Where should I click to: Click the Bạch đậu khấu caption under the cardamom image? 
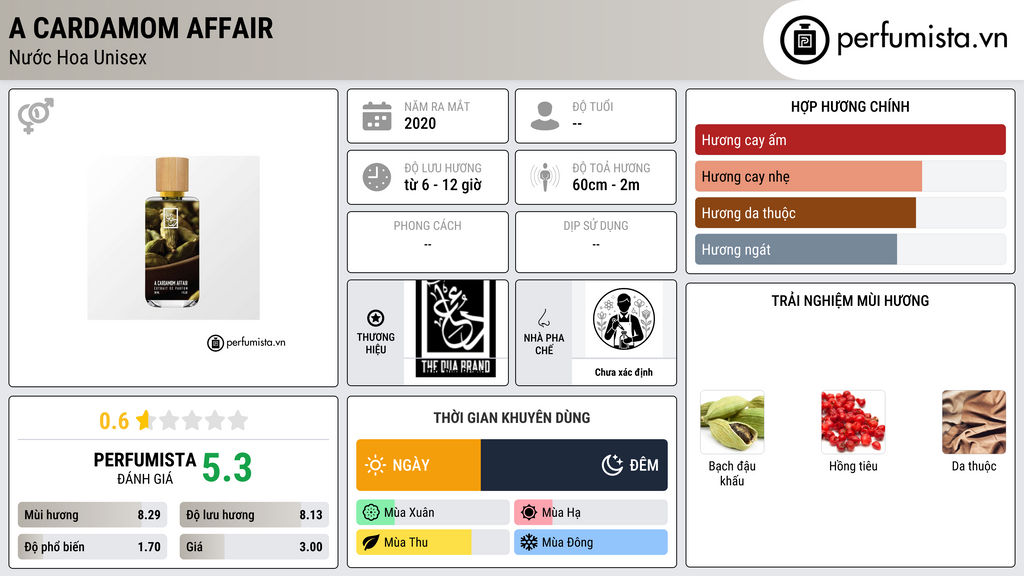[x=732, y=473]
